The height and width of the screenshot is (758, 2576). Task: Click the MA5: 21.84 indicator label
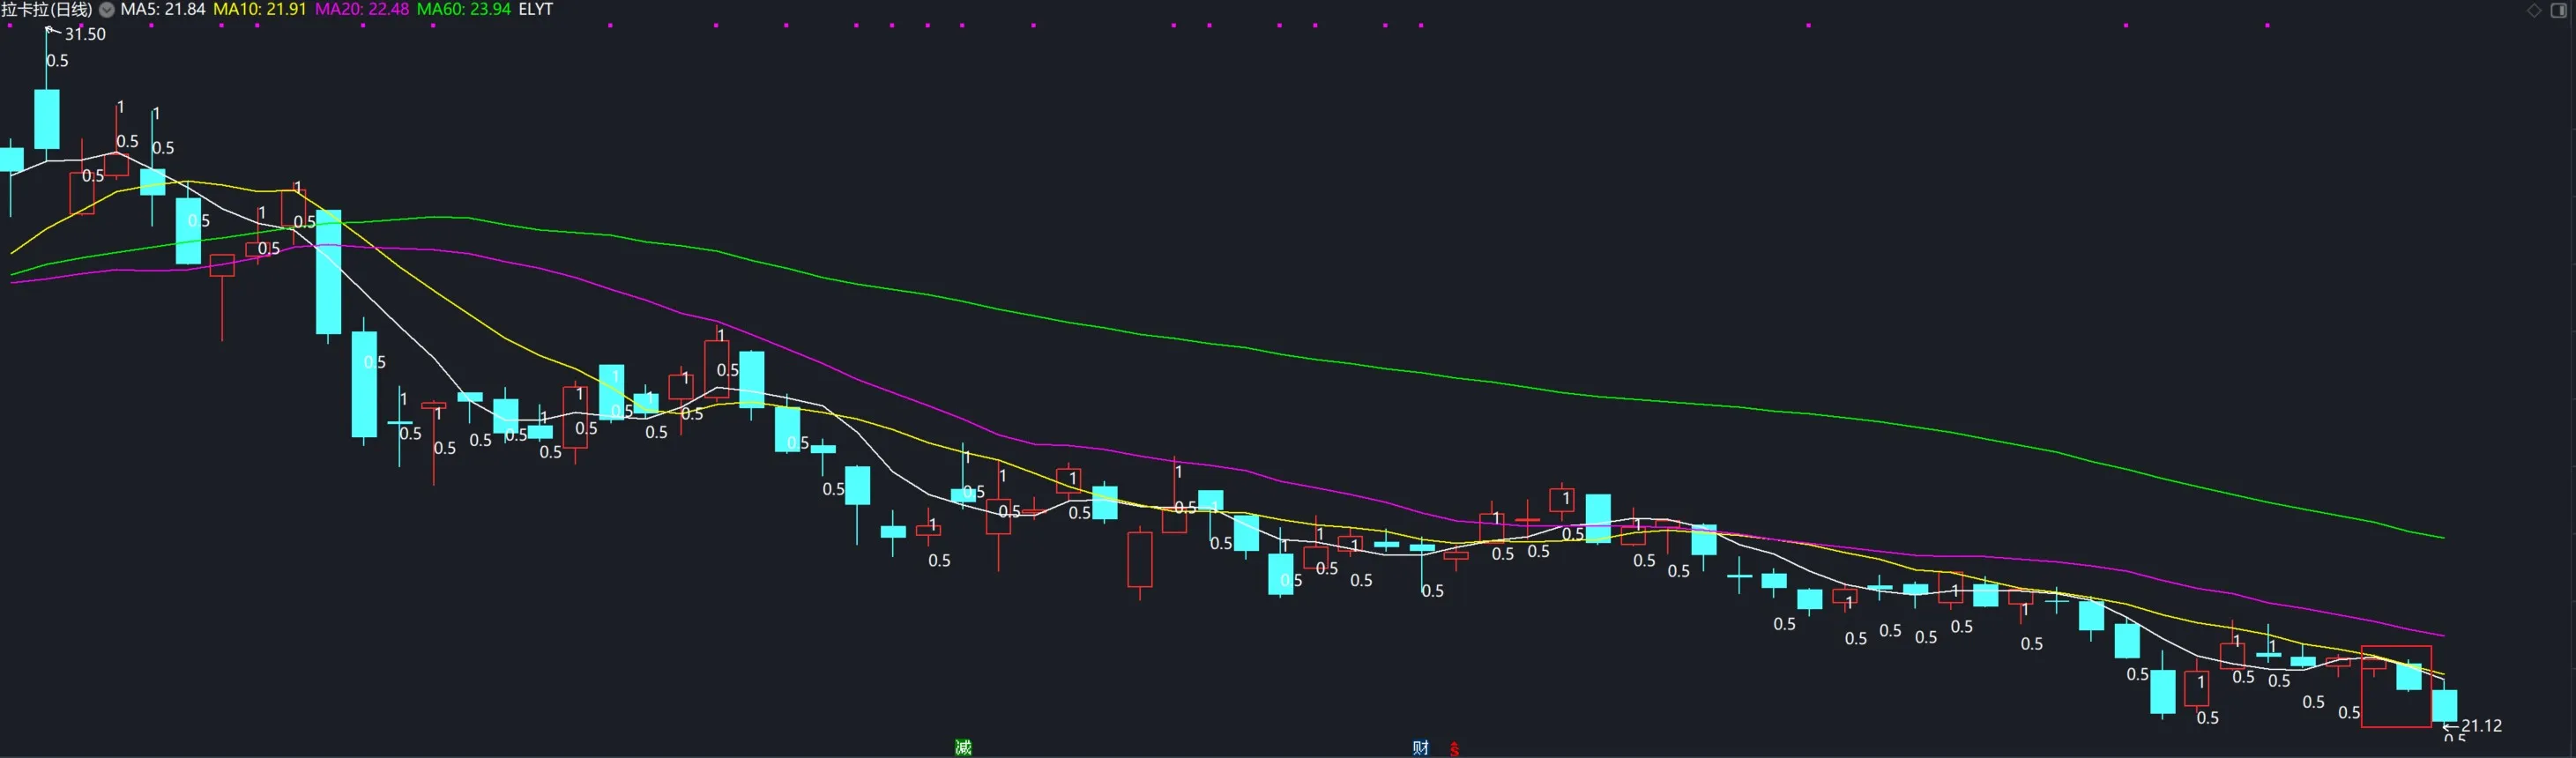point(162,9)
